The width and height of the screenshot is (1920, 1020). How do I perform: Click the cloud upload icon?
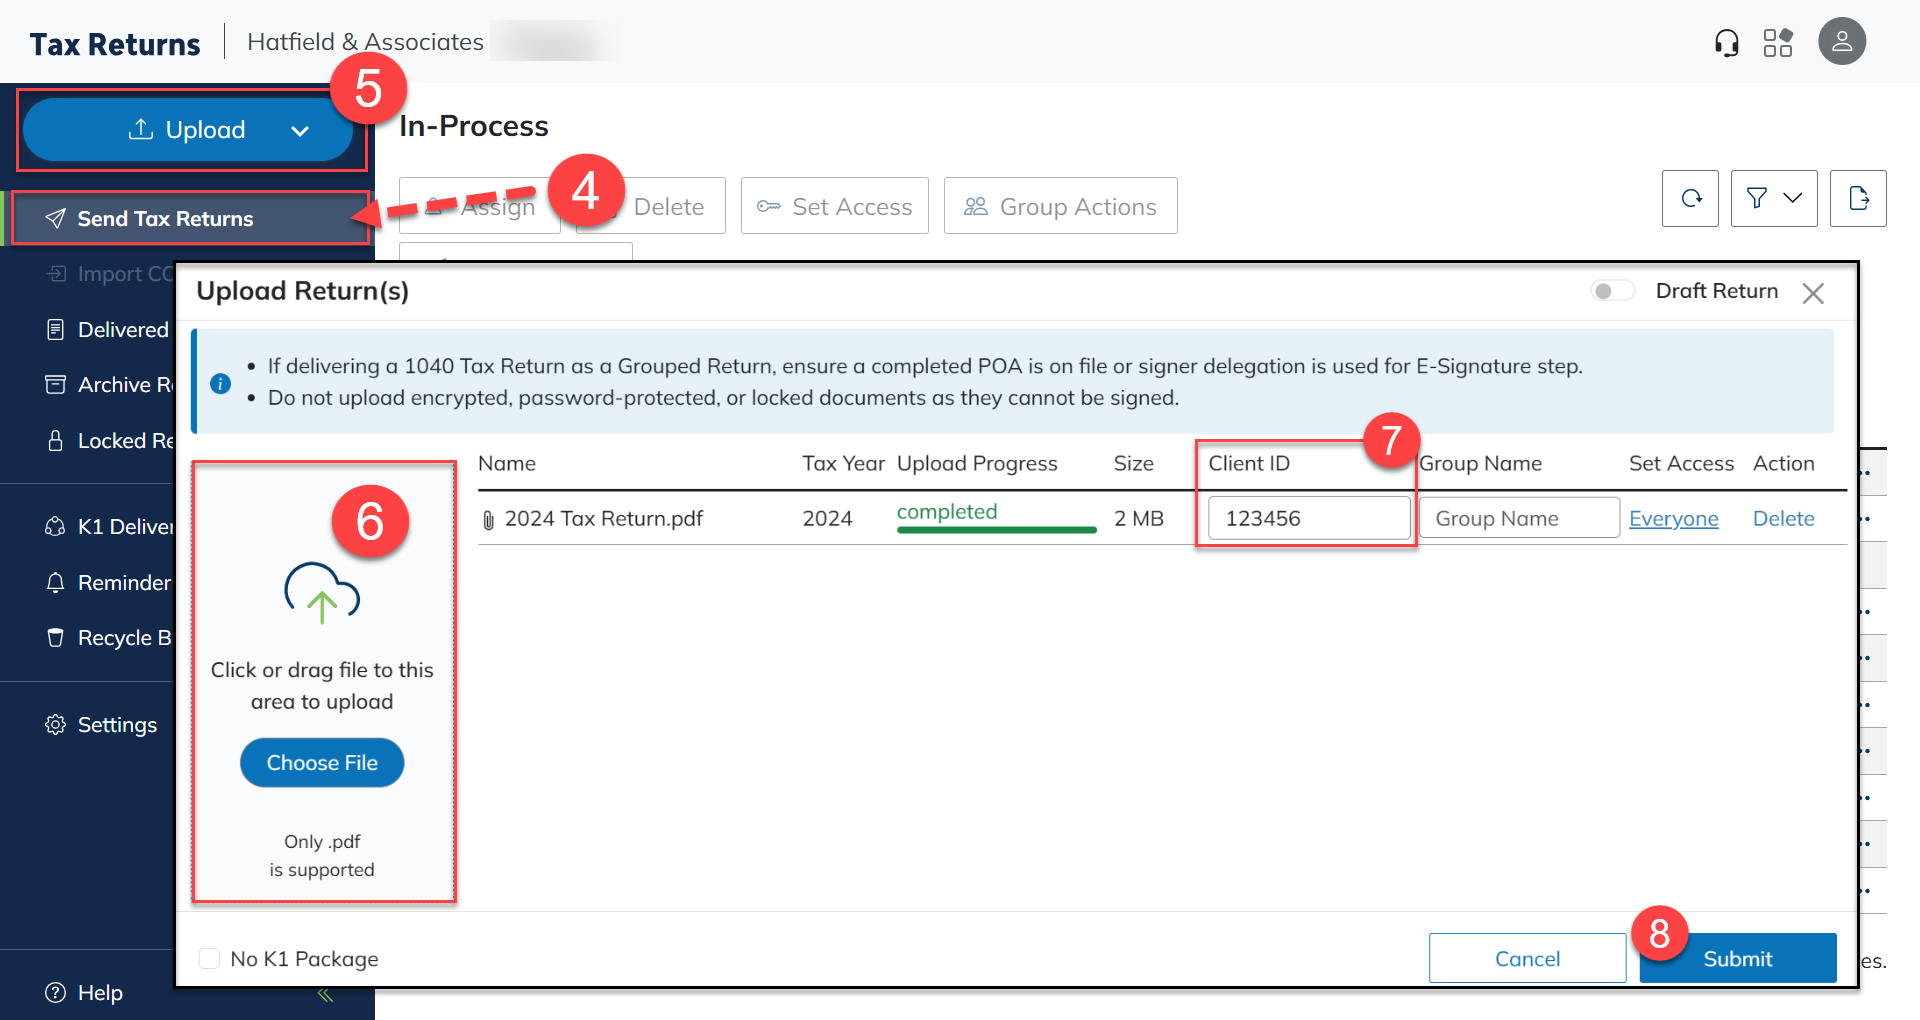click(322, 593)
